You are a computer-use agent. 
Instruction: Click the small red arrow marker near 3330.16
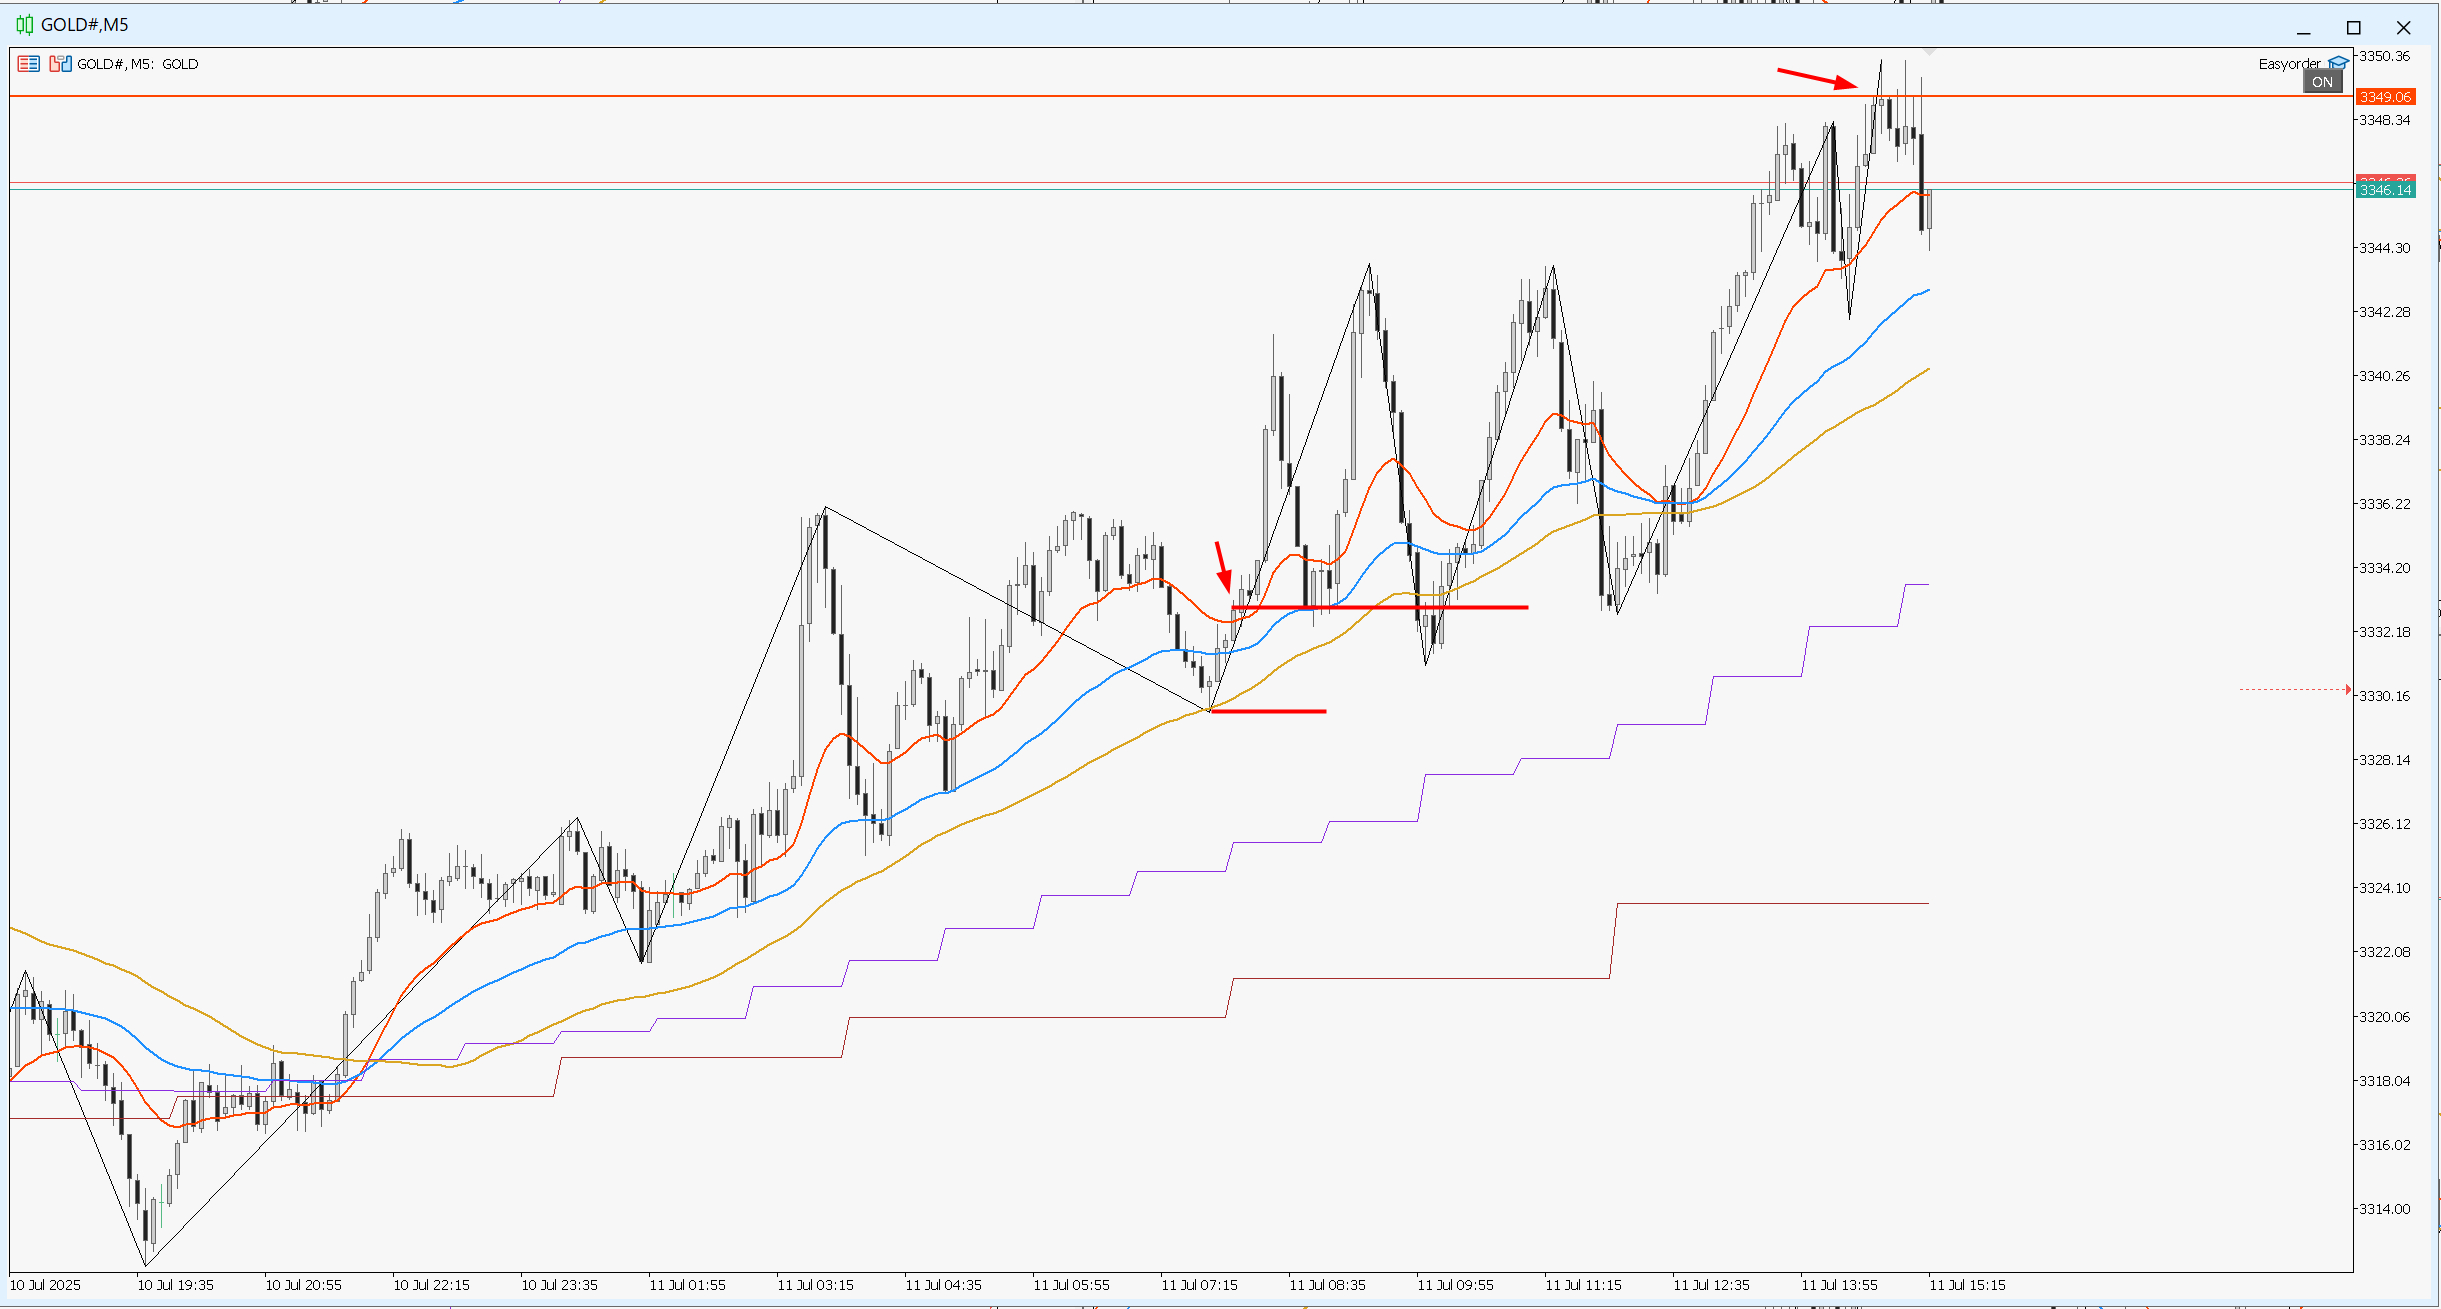(2347, 689)
